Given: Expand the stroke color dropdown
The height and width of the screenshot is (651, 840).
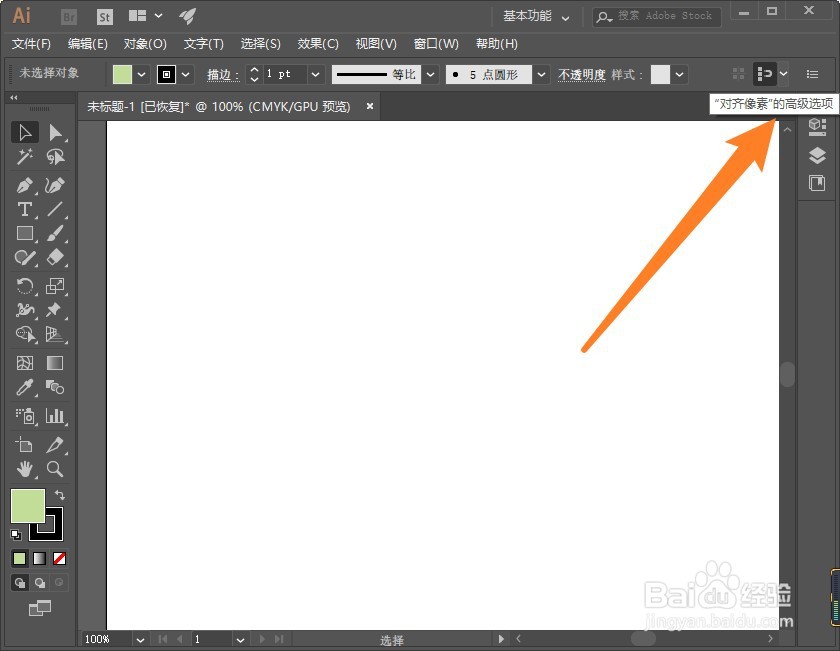Looking at the screenshot, I should tap(185, 74).
